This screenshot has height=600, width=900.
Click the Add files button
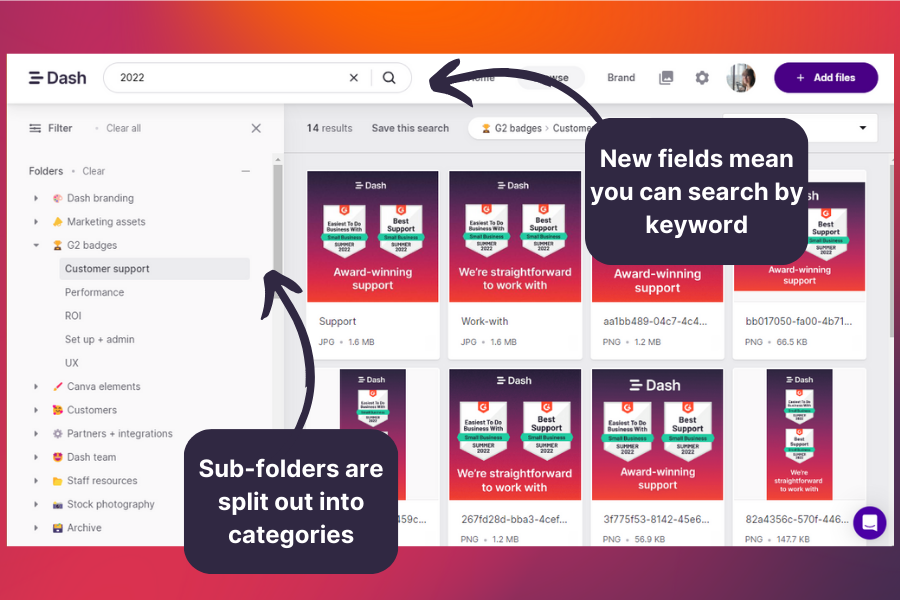tap(826, 78)
